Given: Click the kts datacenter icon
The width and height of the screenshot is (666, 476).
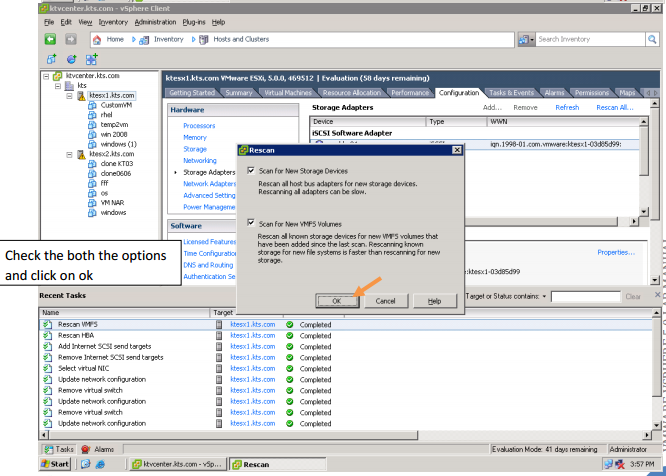Looking at the screenshot, I should click(x=69, y=86).
